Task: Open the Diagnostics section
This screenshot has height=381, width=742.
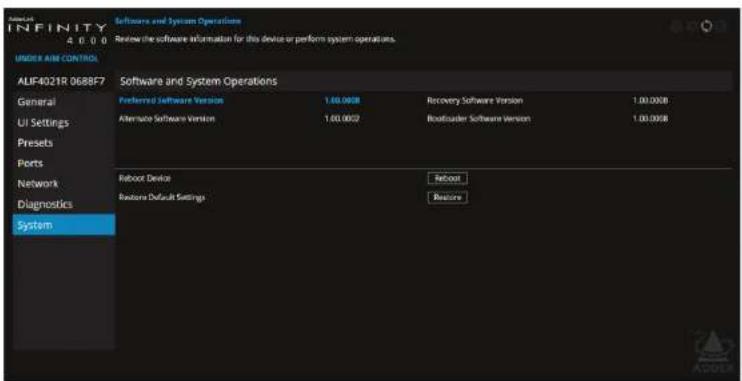Action: click(64, 204)
